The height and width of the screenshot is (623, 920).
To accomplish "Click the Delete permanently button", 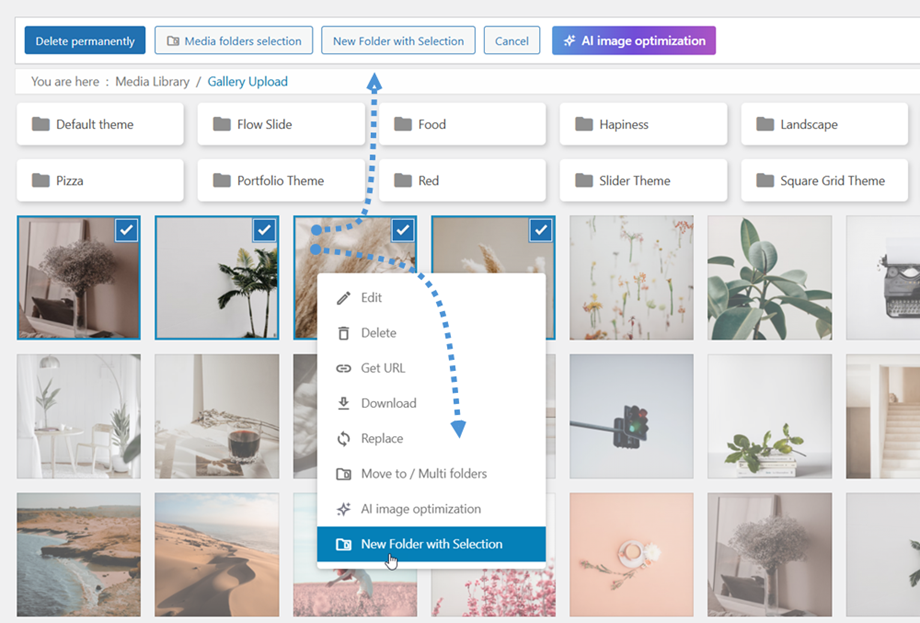I will pos(84,40).
